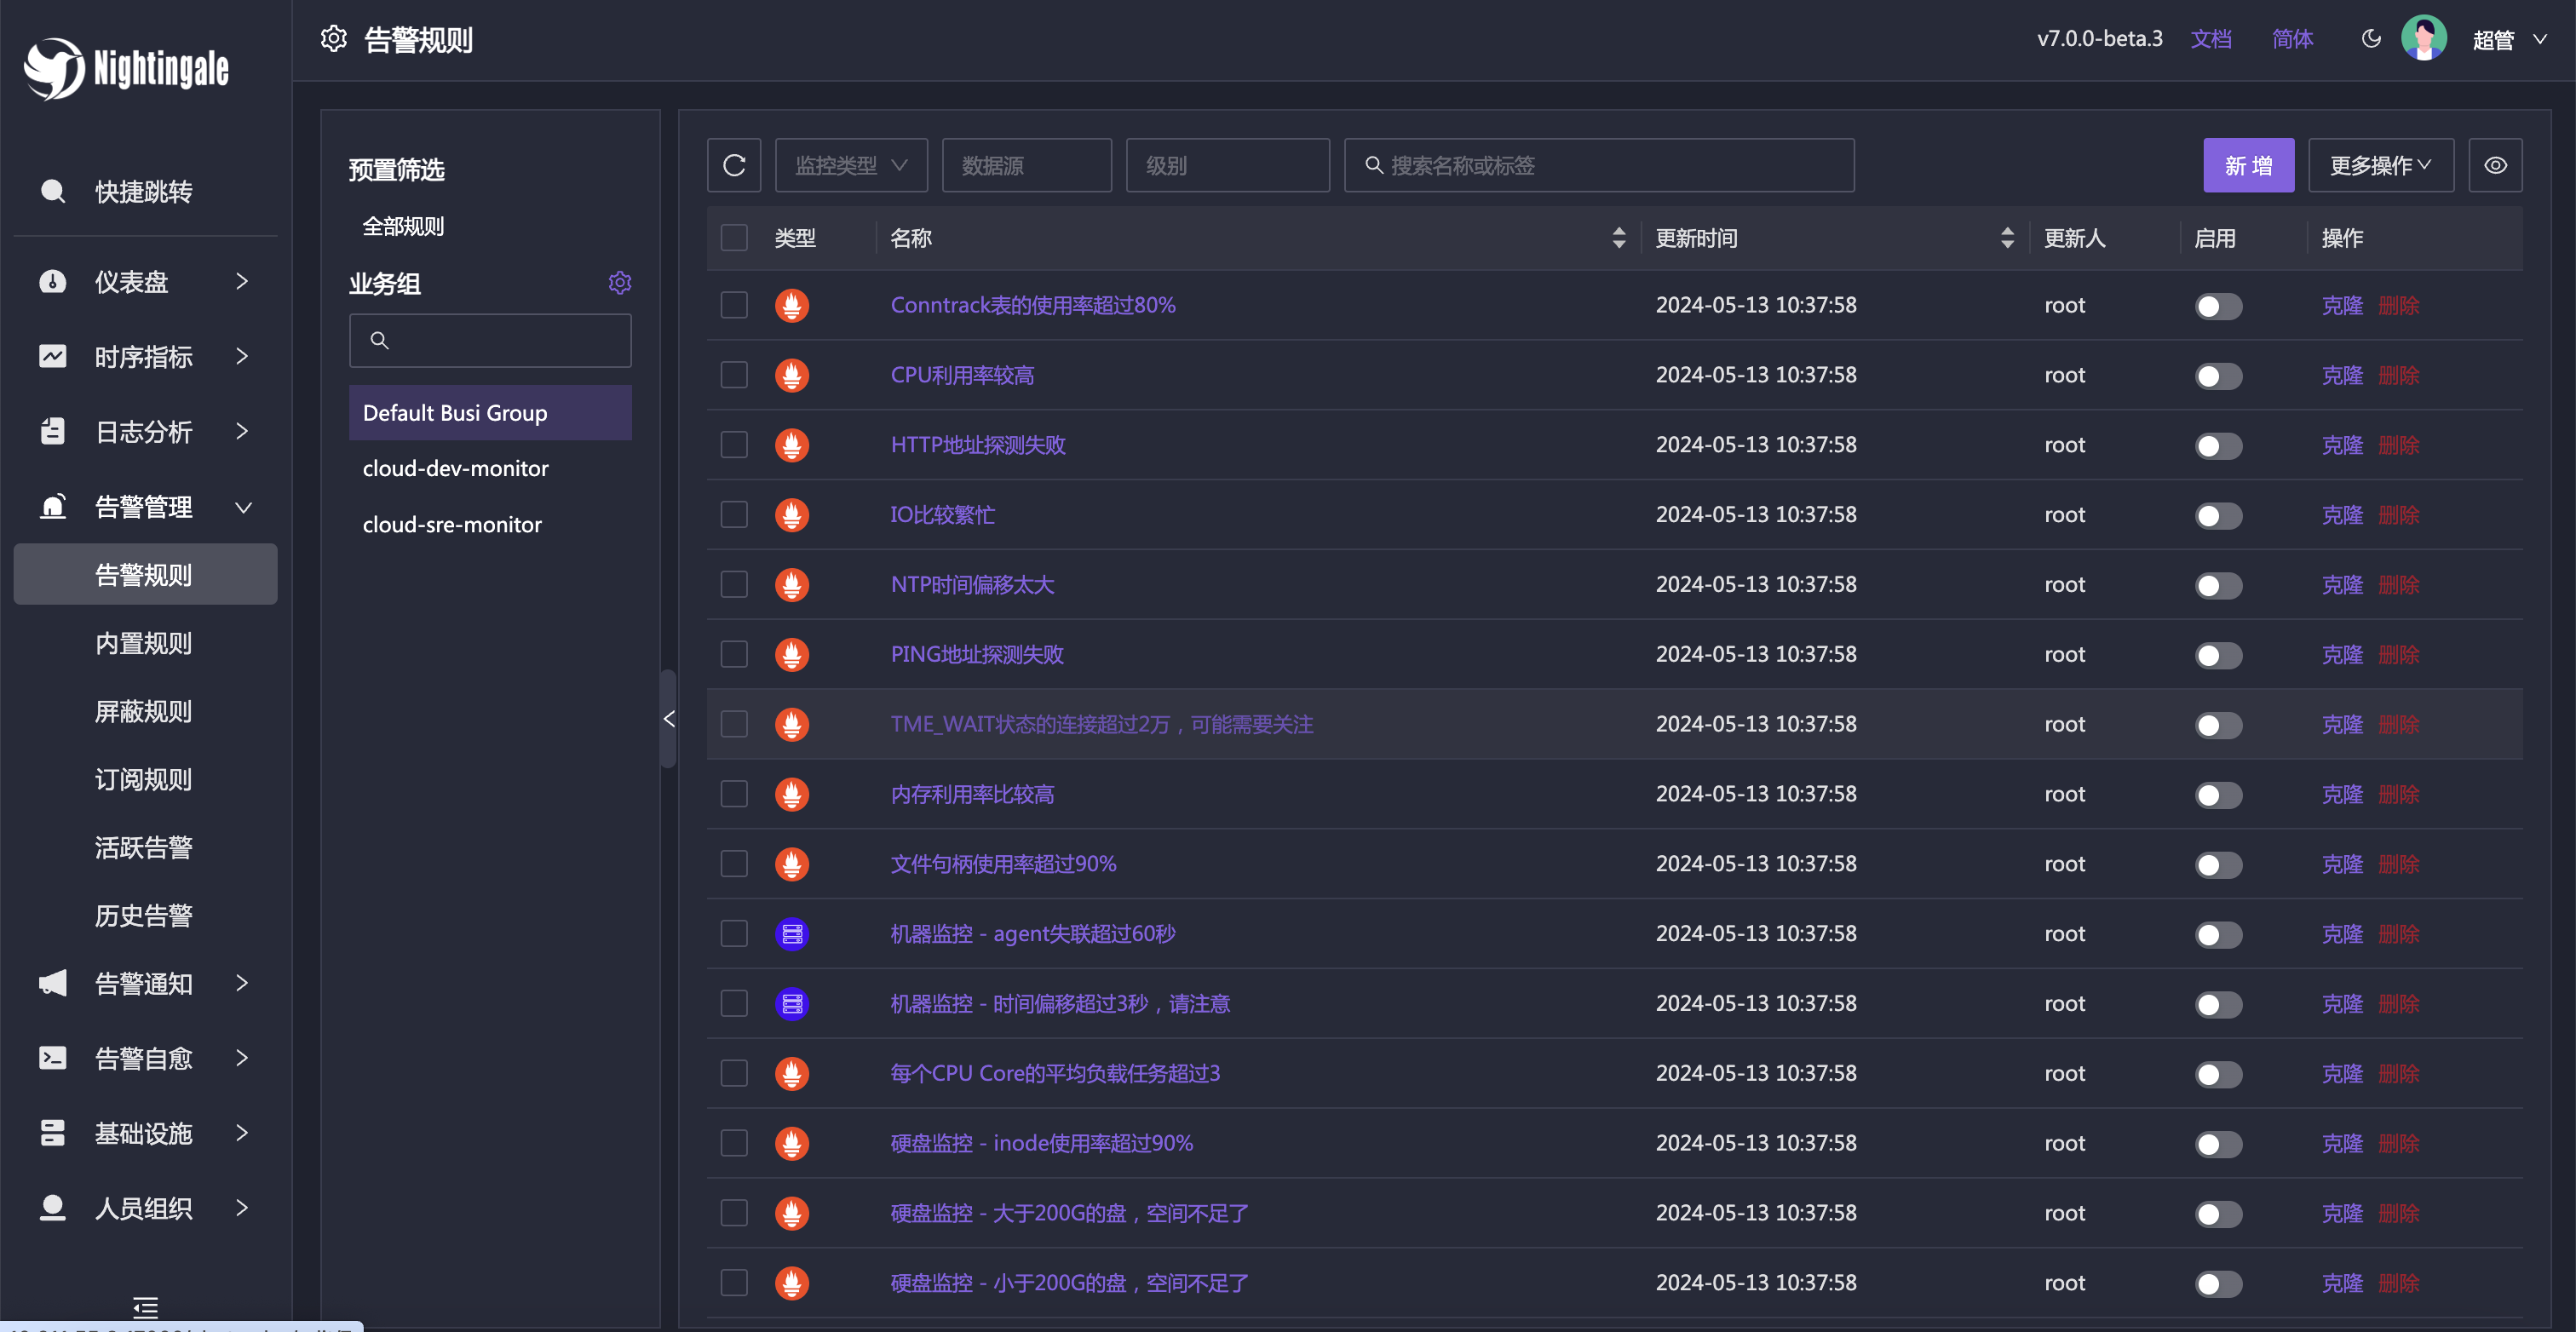Screen dimensions: 2576x1332
Task: Expand the 时序指标 menu
Action: pos(146,356)
